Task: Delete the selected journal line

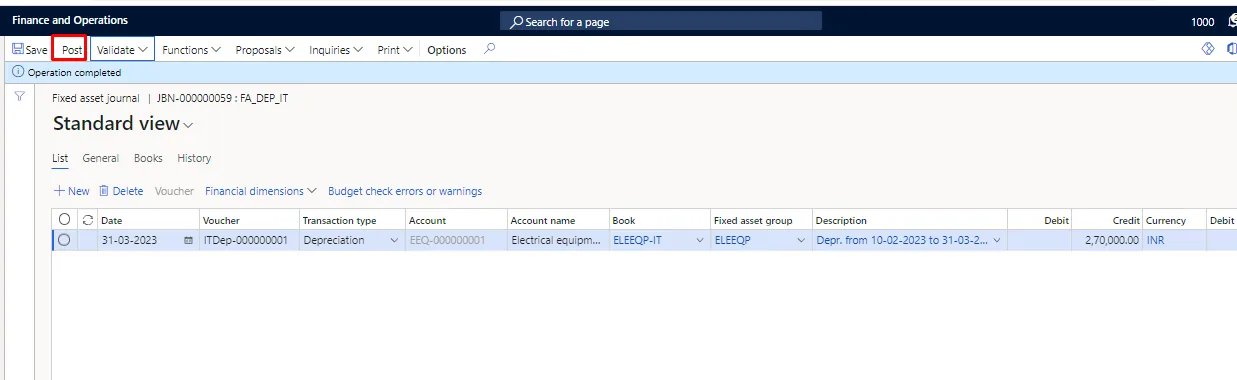Action: click(121, 191)
